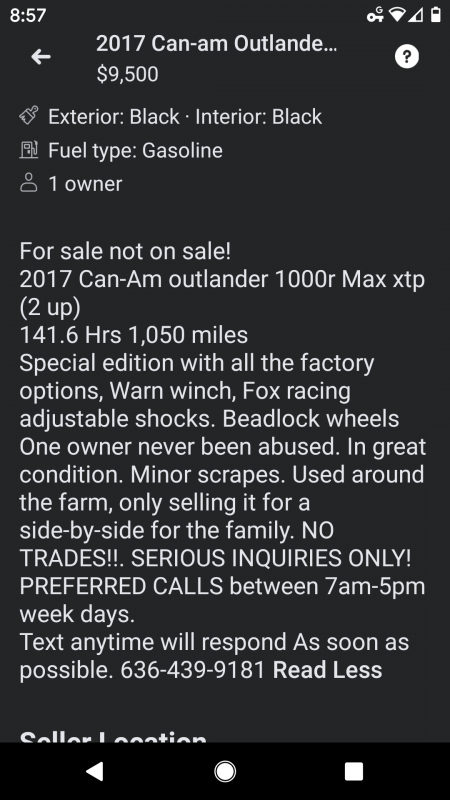Collapse description with Read Less

click(x=328, y=670)
